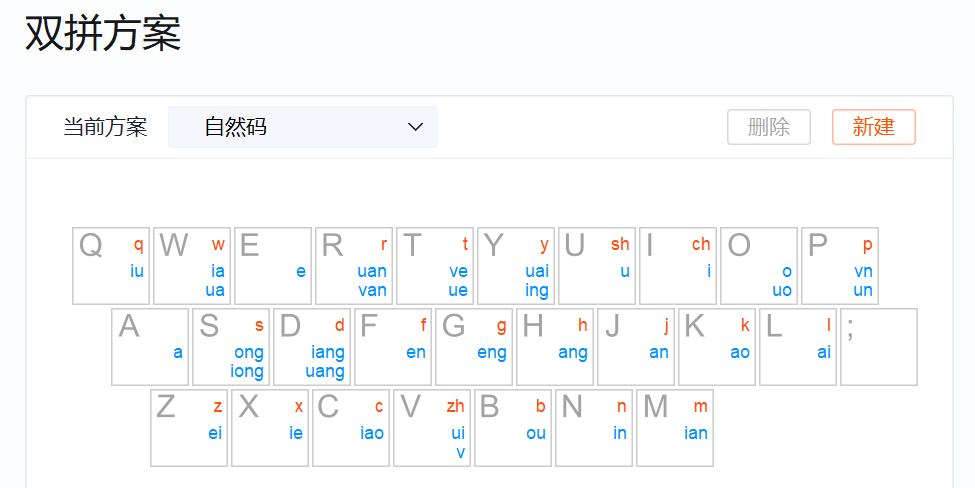This screenshot has width=975, height=488.
Task: Select the H key mapped to ang
Action: pos(555,347)
